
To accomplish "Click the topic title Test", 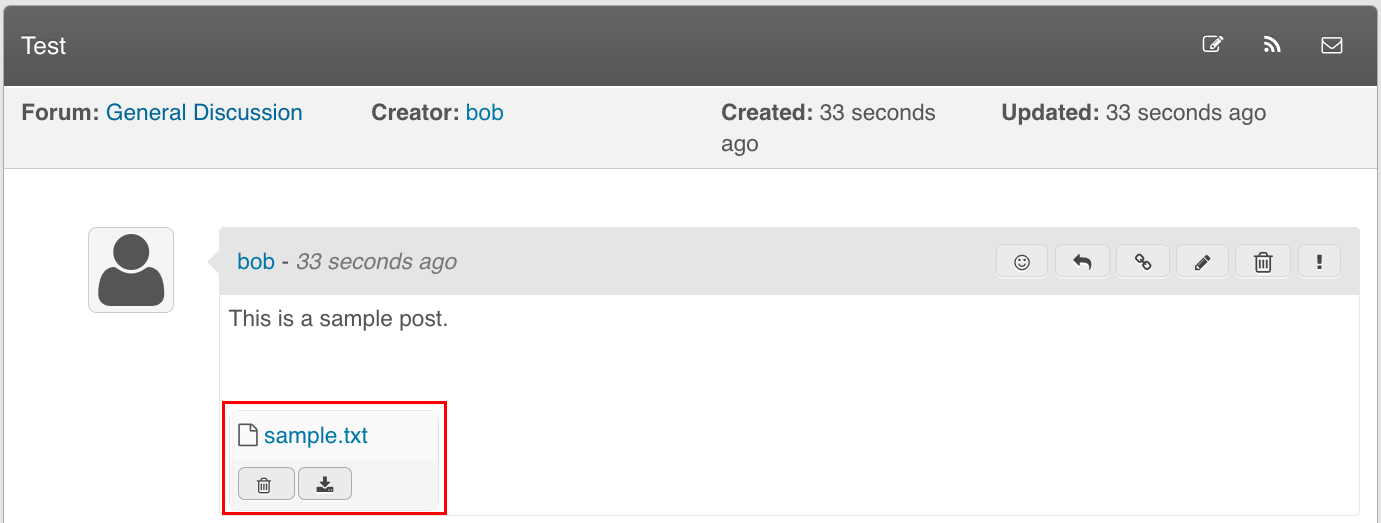I will coord(44,46).
